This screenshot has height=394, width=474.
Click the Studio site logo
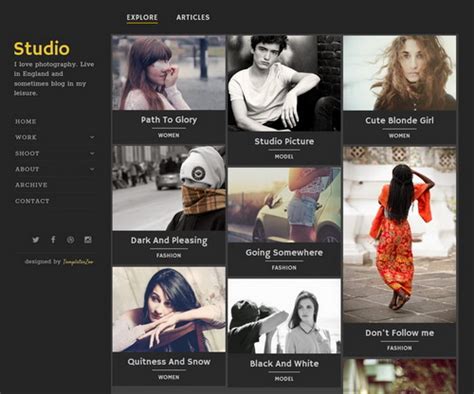(x=42, y=49)
